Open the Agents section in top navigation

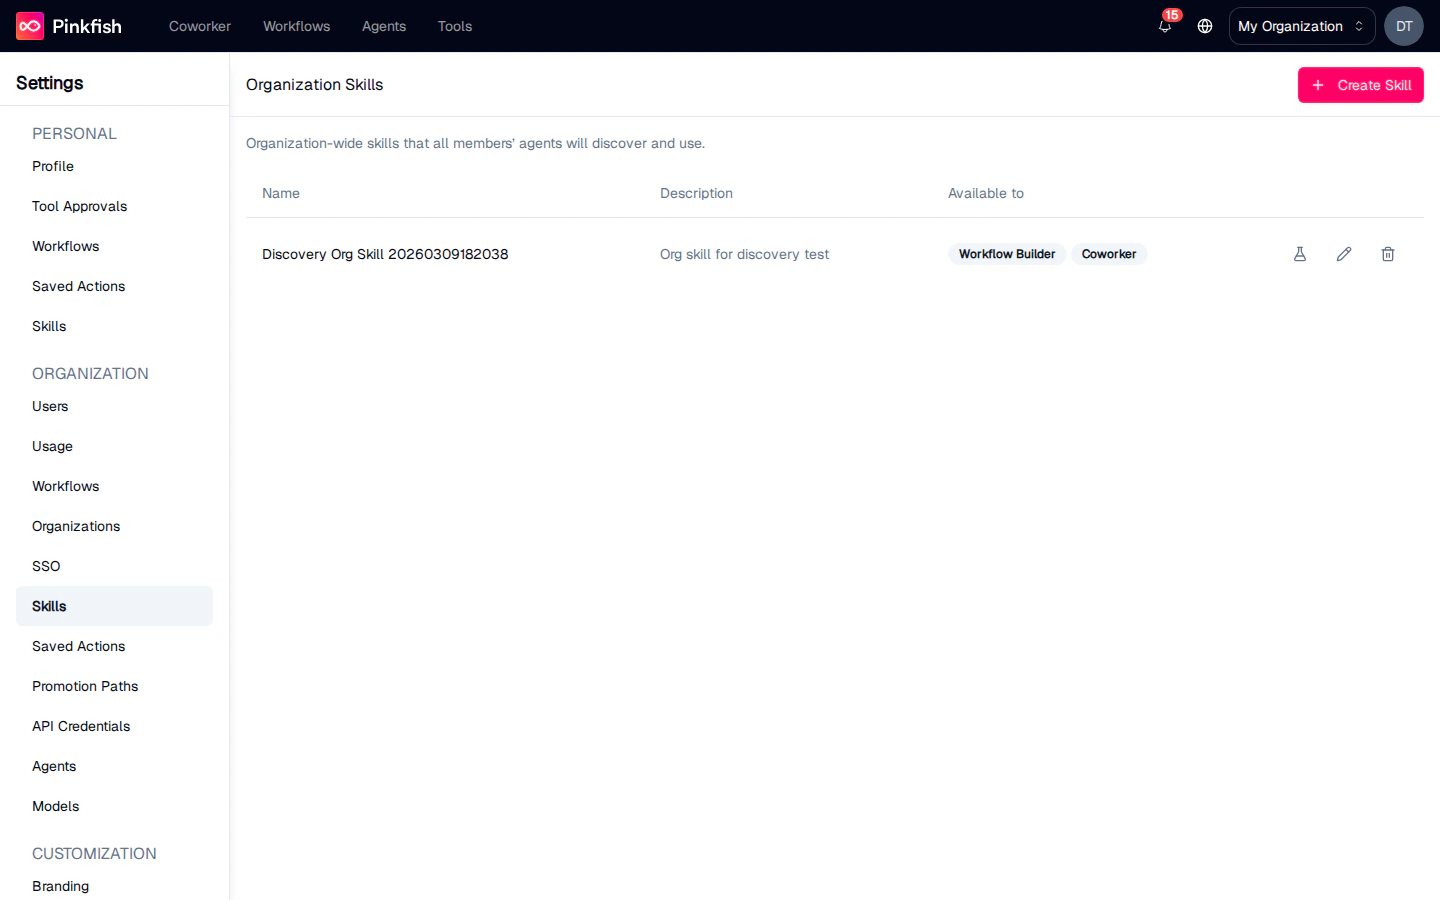(384, 26)
